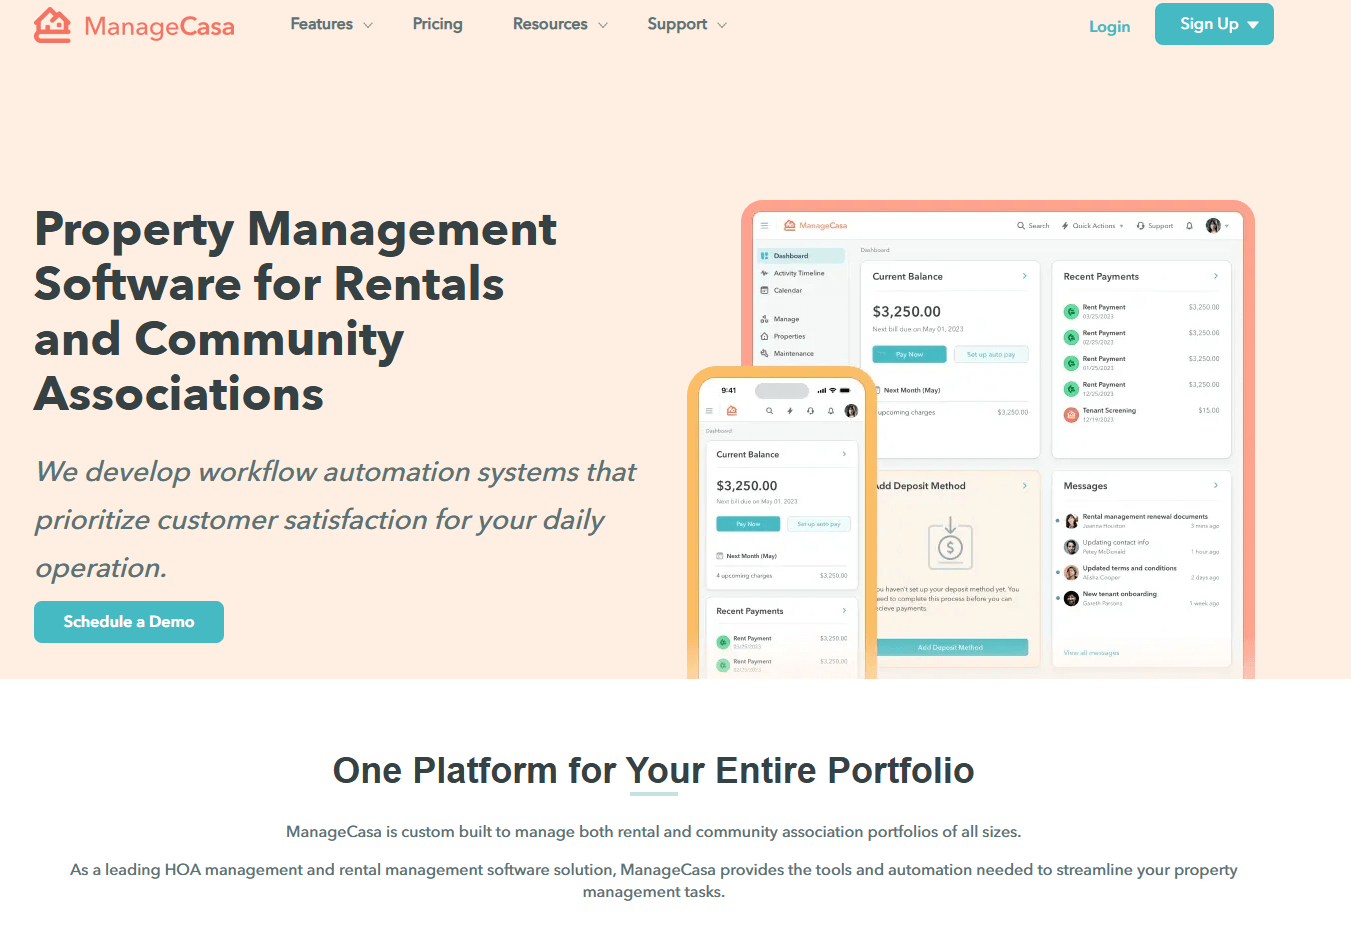The height and width of the screenshot is (932, 1351).
Task: Click the hamburger menu in the dashboard mockup
Action: click(764, 225)
